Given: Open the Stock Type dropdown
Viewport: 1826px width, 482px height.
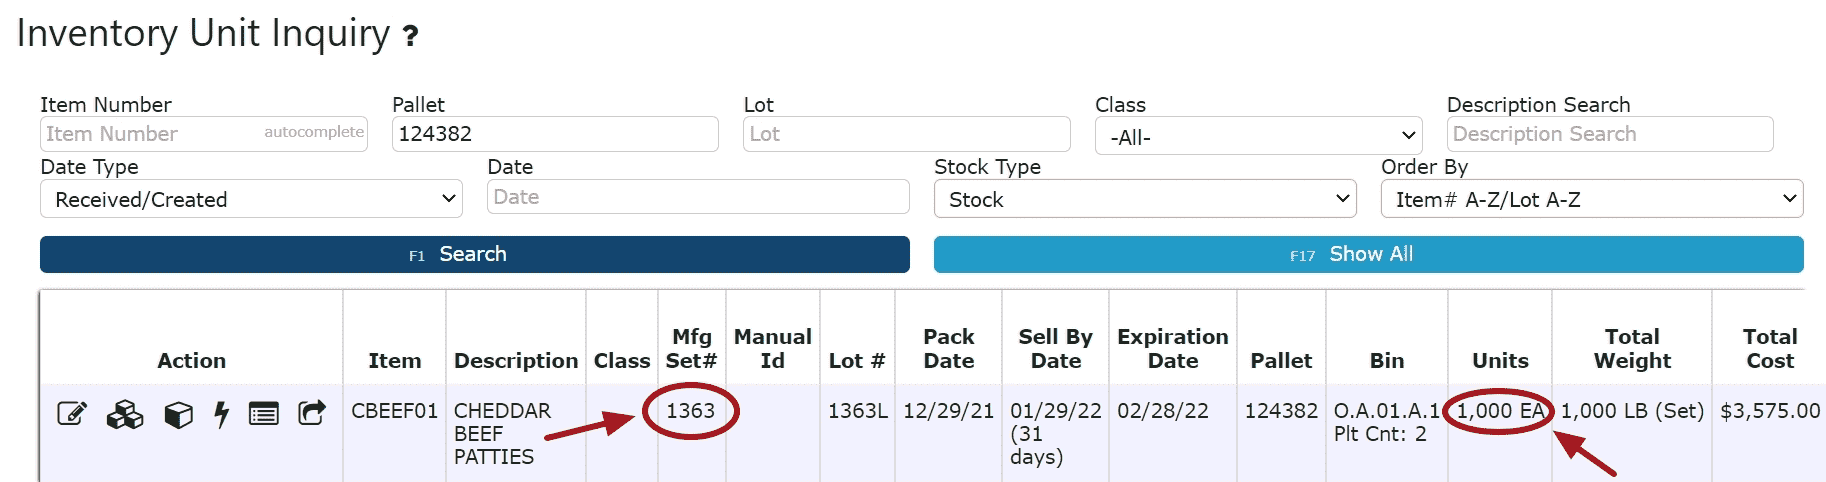Looking at the screenshot, I should (x=1144, y=199).
